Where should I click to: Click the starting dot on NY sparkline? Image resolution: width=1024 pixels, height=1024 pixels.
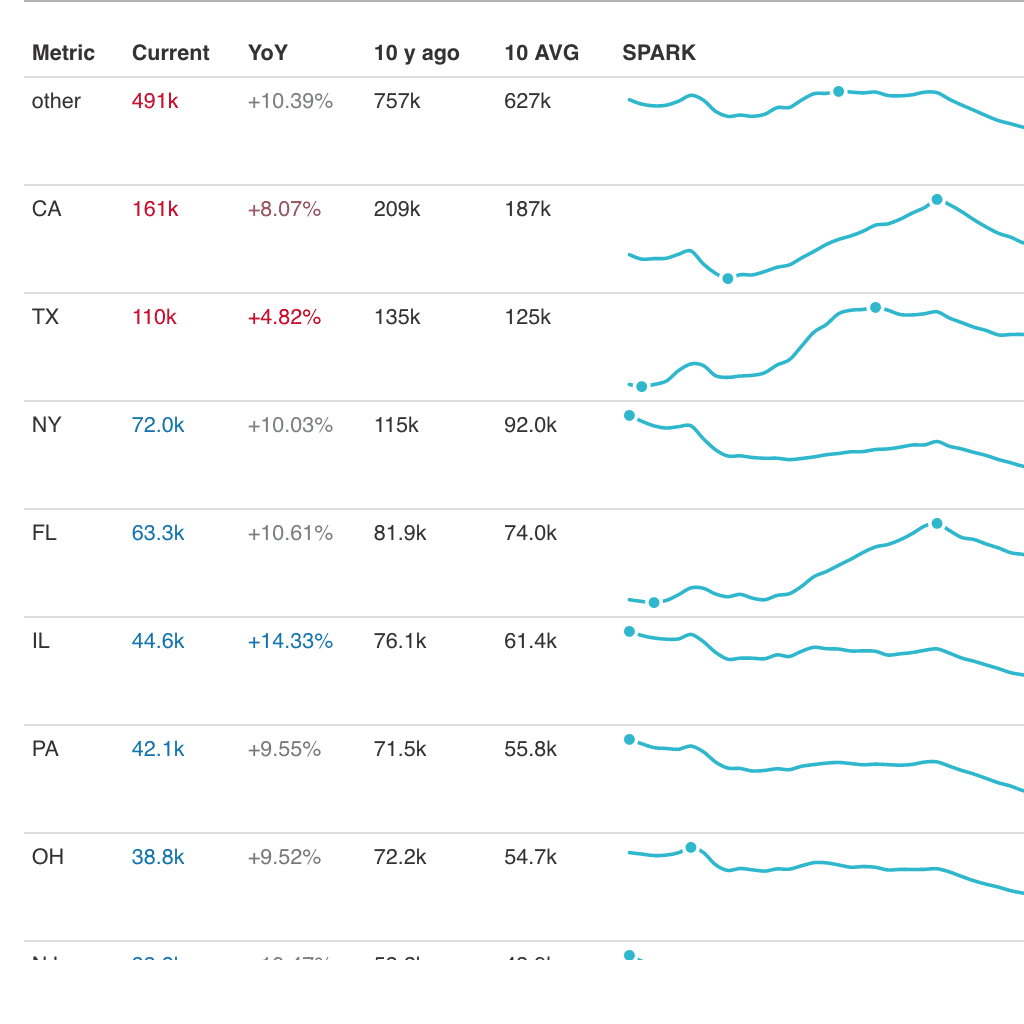[630, 415]
